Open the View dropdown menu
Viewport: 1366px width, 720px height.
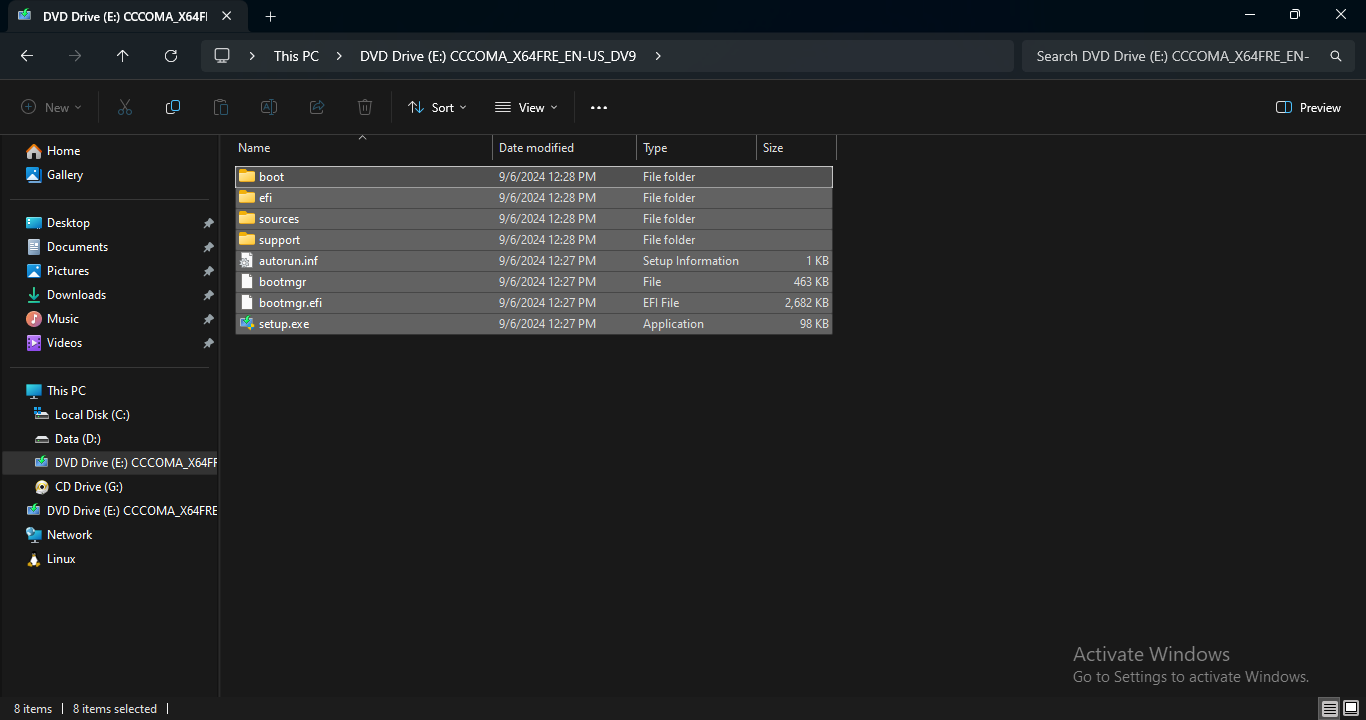point(526,107)
